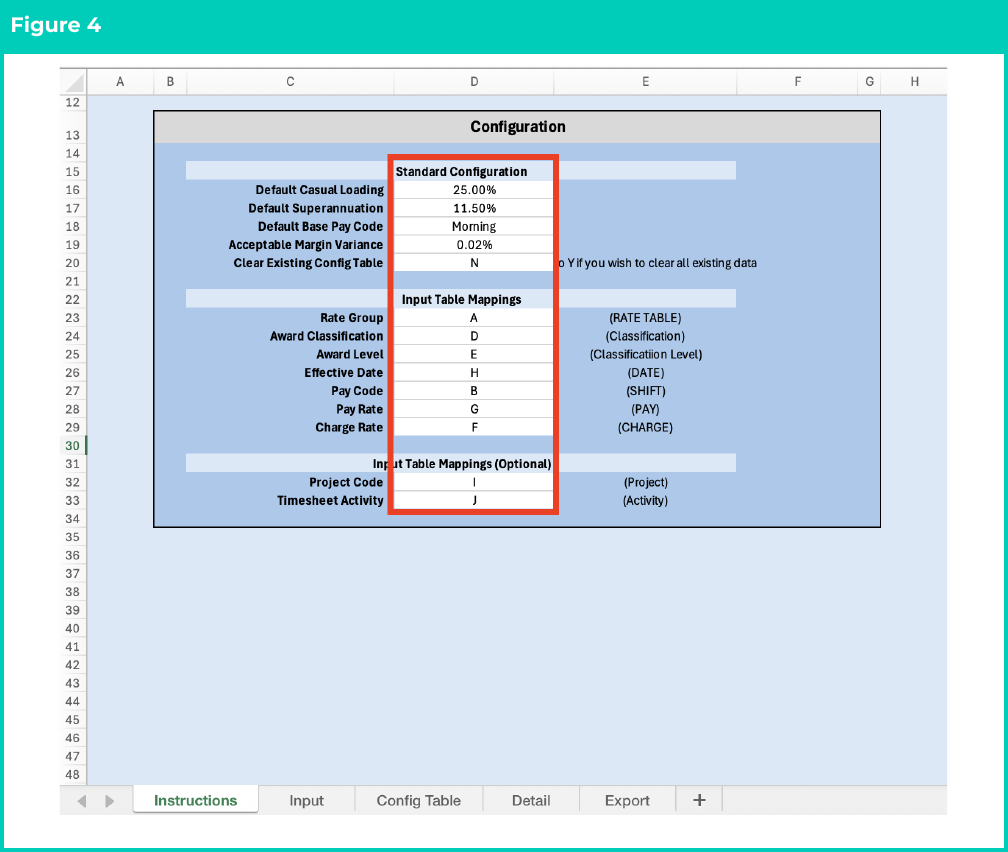Click the Default Casual Loading label

click(320, 190)
